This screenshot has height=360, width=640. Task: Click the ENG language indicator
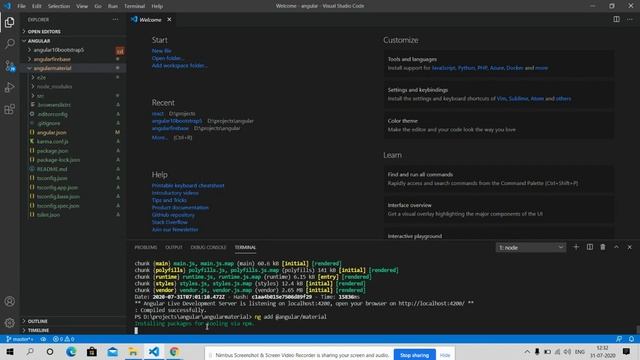click(580, 351)
